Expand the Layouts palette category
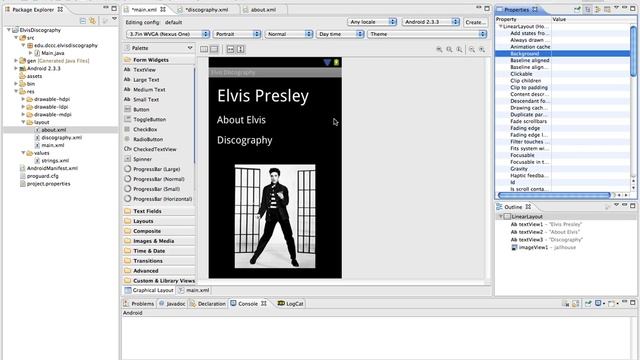 pyautogui.click(x=159, y=221)
